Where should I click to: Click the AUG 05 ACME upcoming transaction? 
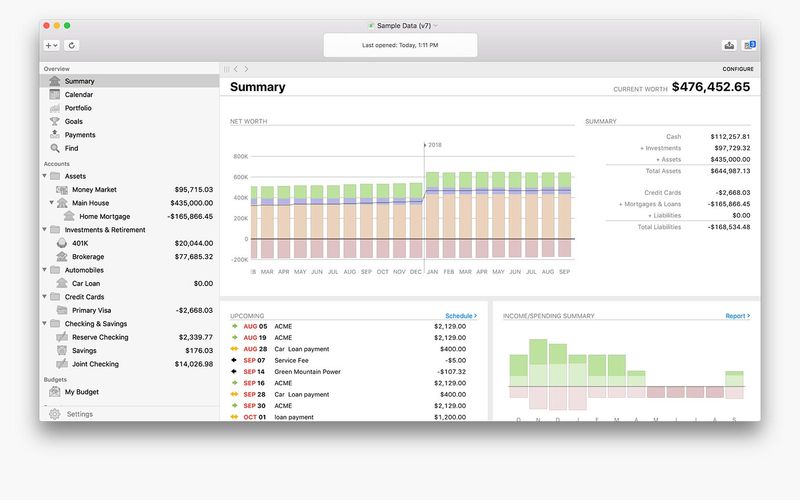pyautogui.click(x=348, y=327)
